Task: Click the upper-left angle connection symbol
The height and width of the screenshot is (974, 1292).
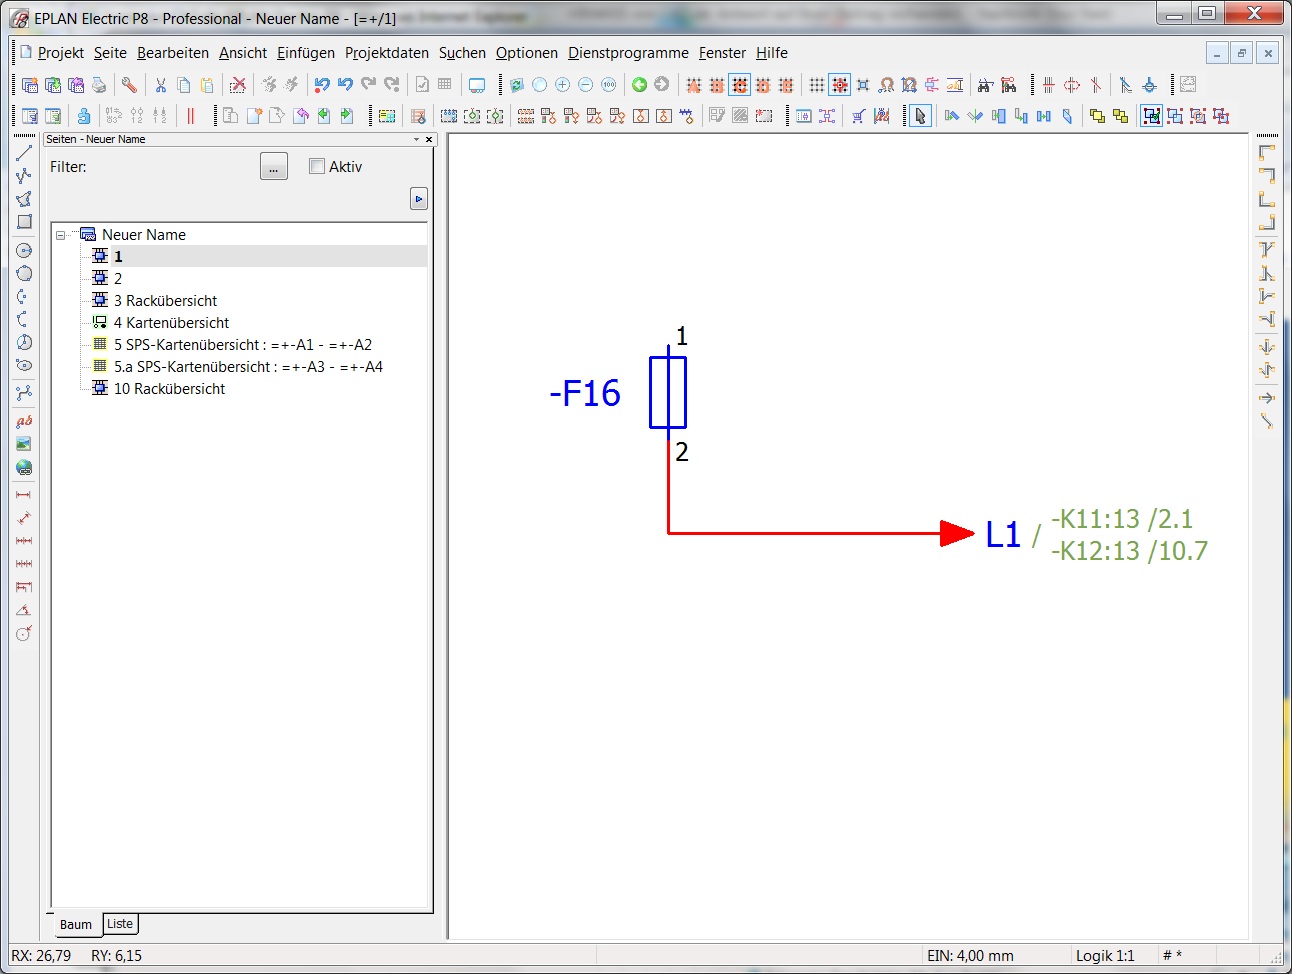Action: tap(1267, 153)
